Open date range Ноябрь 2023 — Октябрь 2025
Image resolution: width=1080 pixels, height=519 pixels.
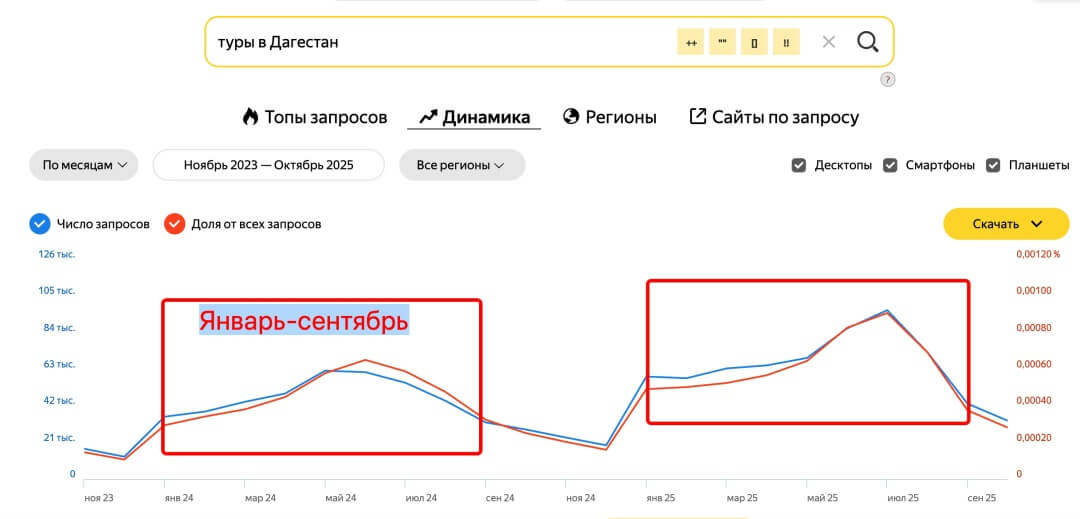(269, 165)
